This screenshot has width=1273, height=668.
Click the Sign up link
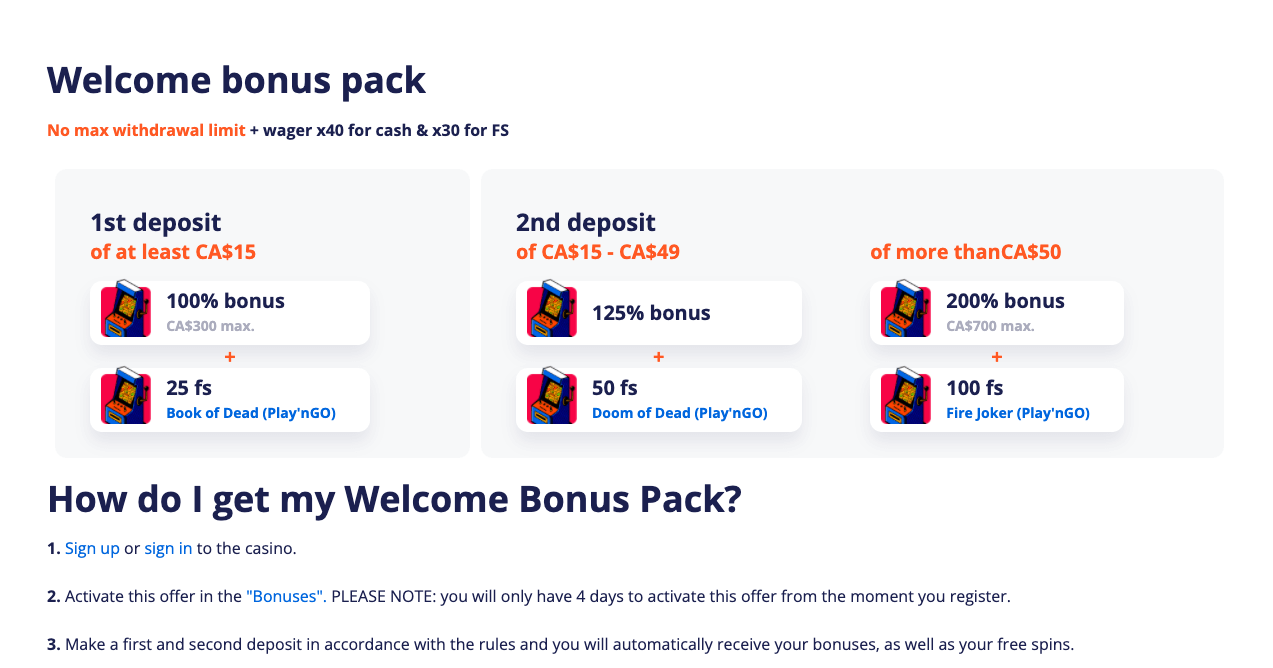pyautogui.click(x=92, y=548)
